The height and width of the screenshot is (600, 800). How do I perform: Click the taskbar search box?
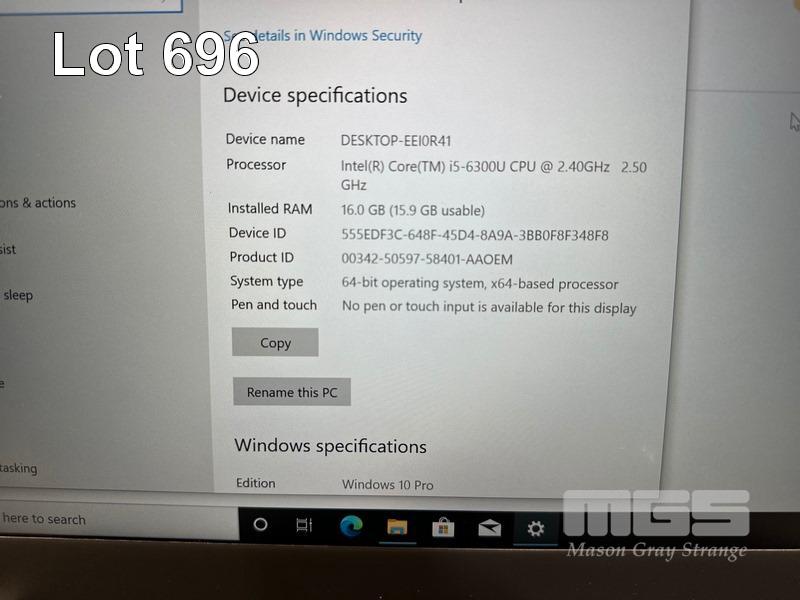pyautogui.click(x=119, y=519)
